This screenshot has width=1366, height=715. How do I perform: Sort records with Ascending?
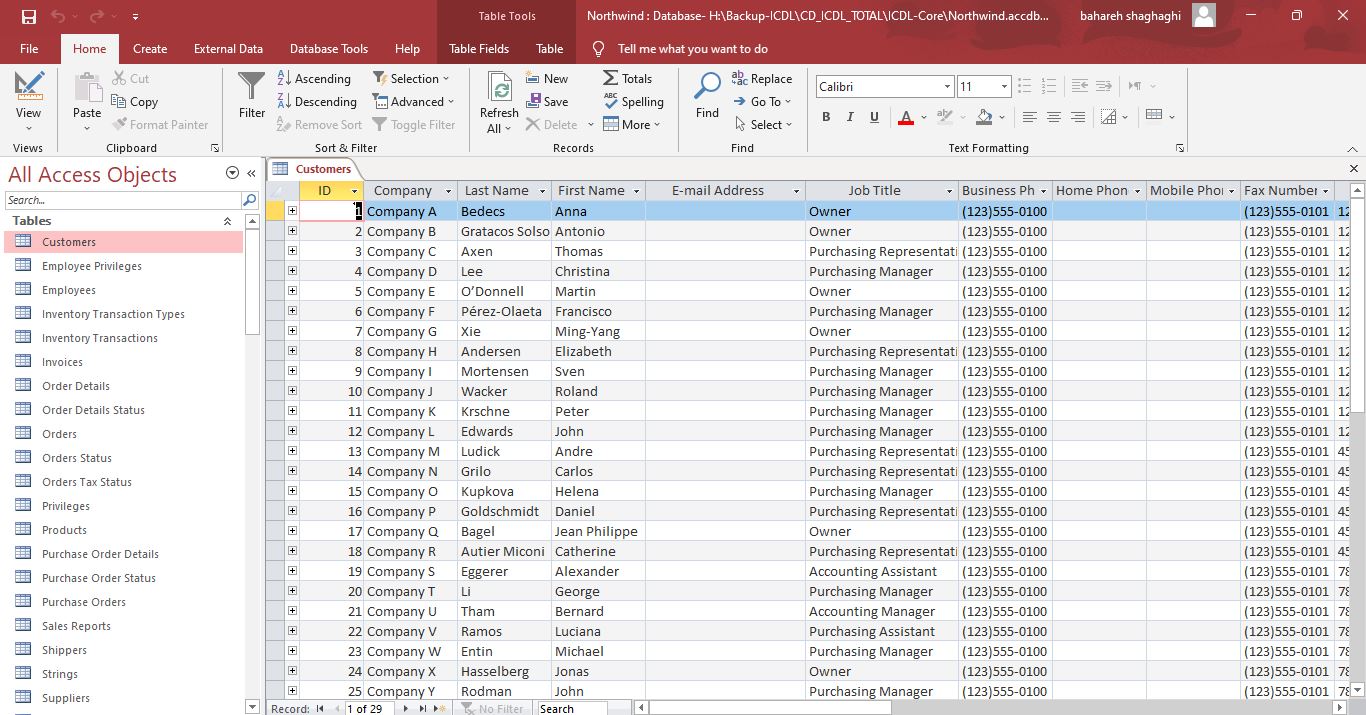(x=314, y=78)
